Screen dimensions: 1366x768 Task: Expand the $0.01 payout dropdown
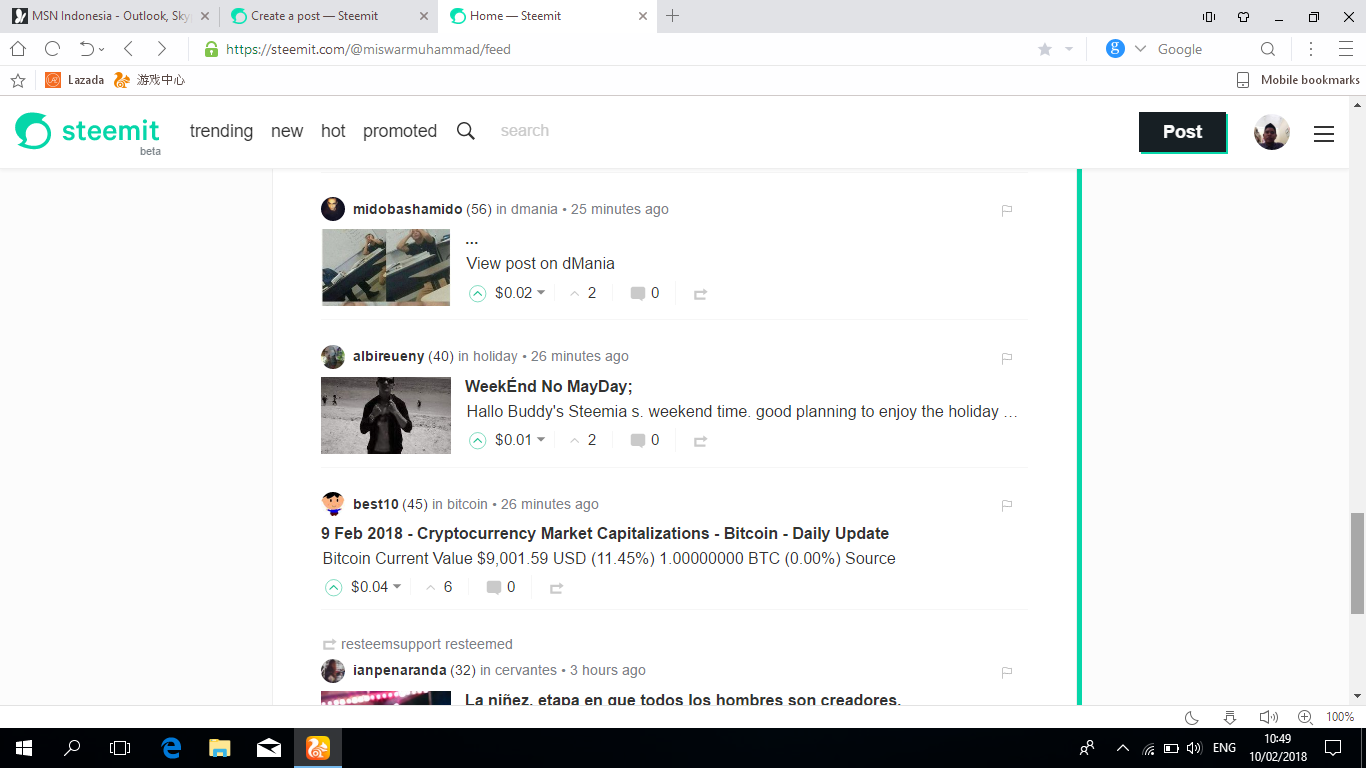[541, 440]
